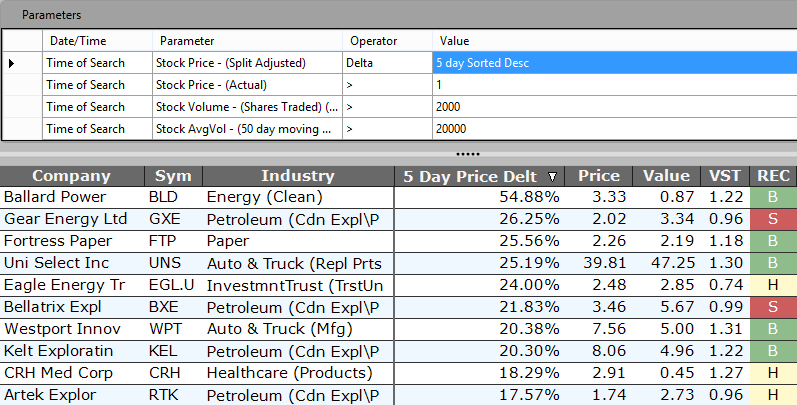Image resolution: width=797 pixels, height=405 pixels.
Task: Click the splitter dots between panels
Action: point(468,154)
